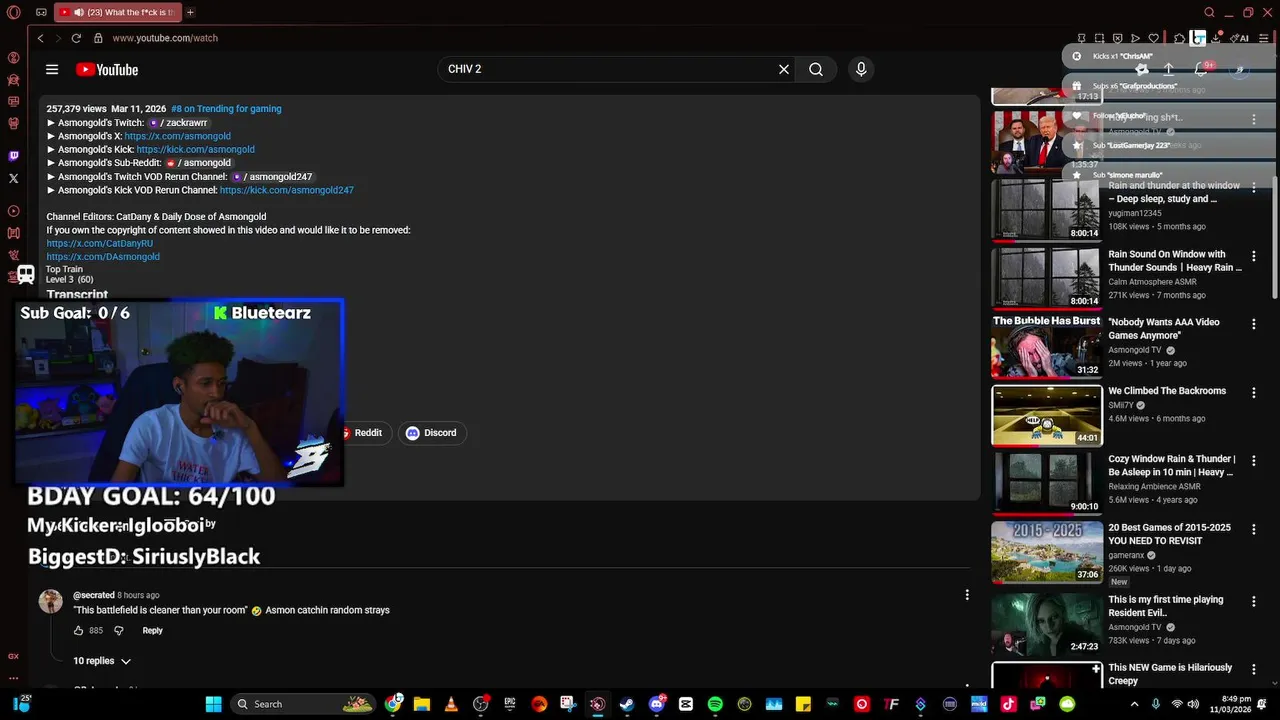The width and height of the screenshot is (1280, 720).
Task: Open more options for 'Rain and thunder' video
Action: 1254,187
